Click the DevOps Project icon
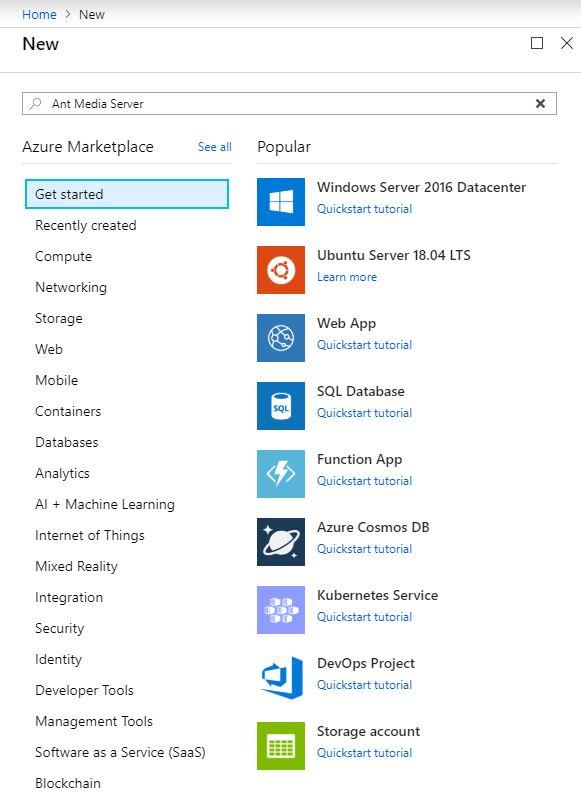 pyautogui.click(x=281, y=678)
